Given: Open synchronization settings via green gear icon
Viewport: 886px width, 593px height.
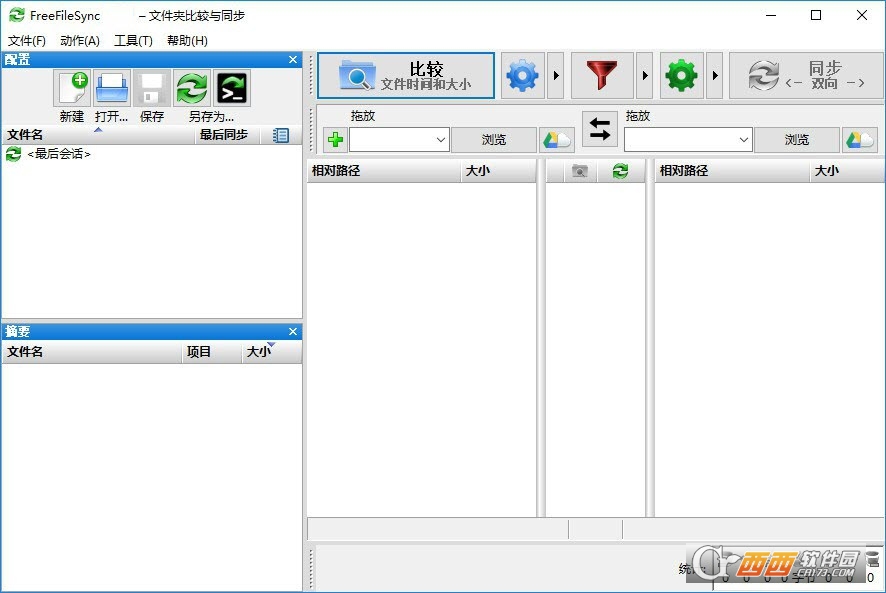Looking at the screenshot, I should point(681,76).
